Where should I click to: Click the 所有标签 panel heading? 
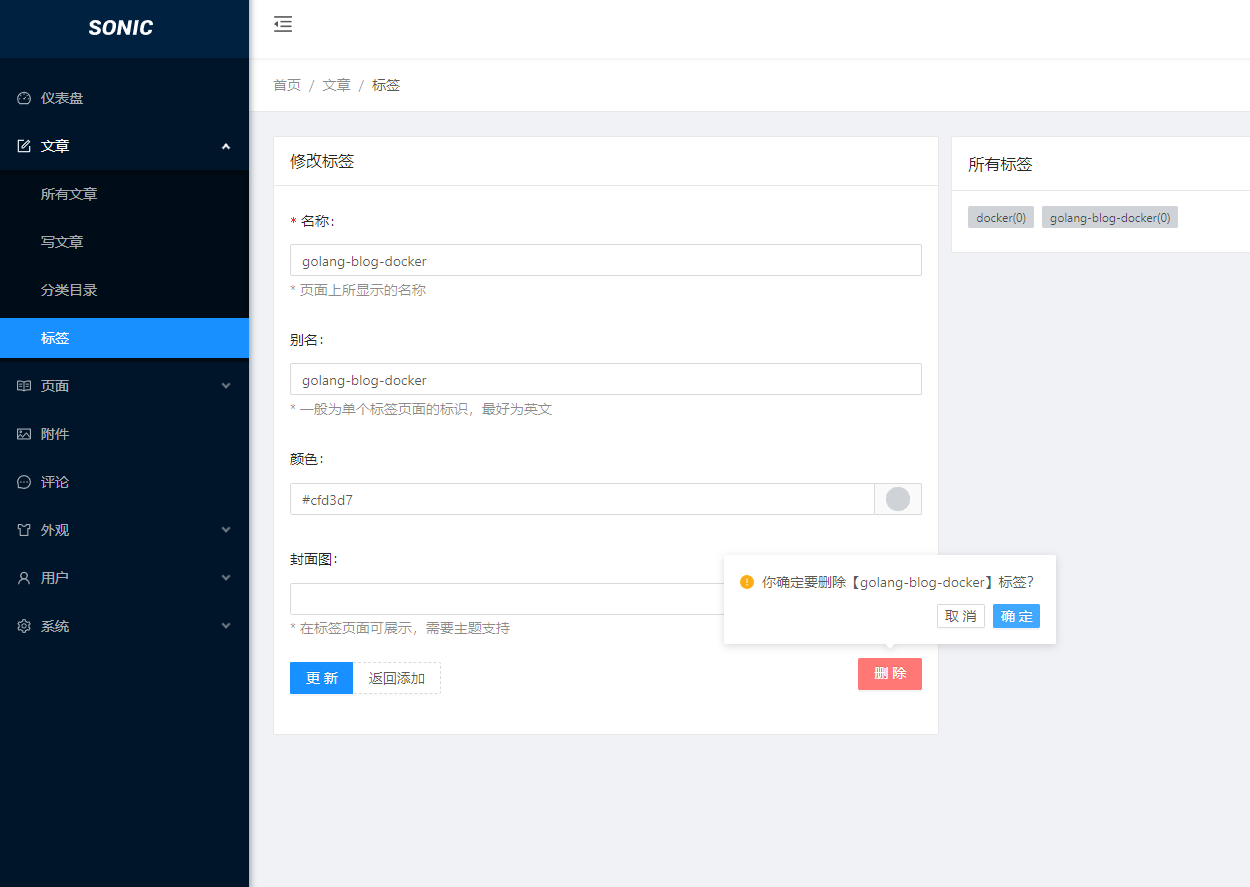1000,165
